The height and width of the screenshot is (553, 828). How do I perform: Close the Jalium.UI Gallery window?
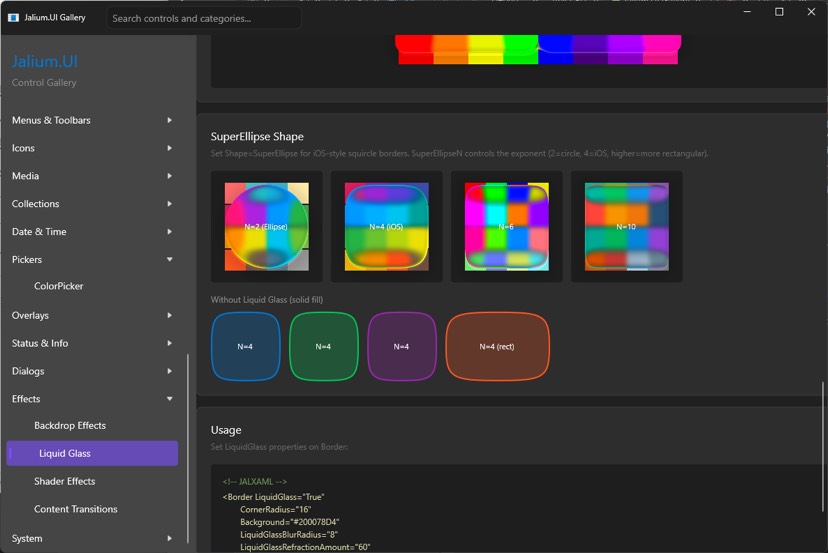[812, 12]
